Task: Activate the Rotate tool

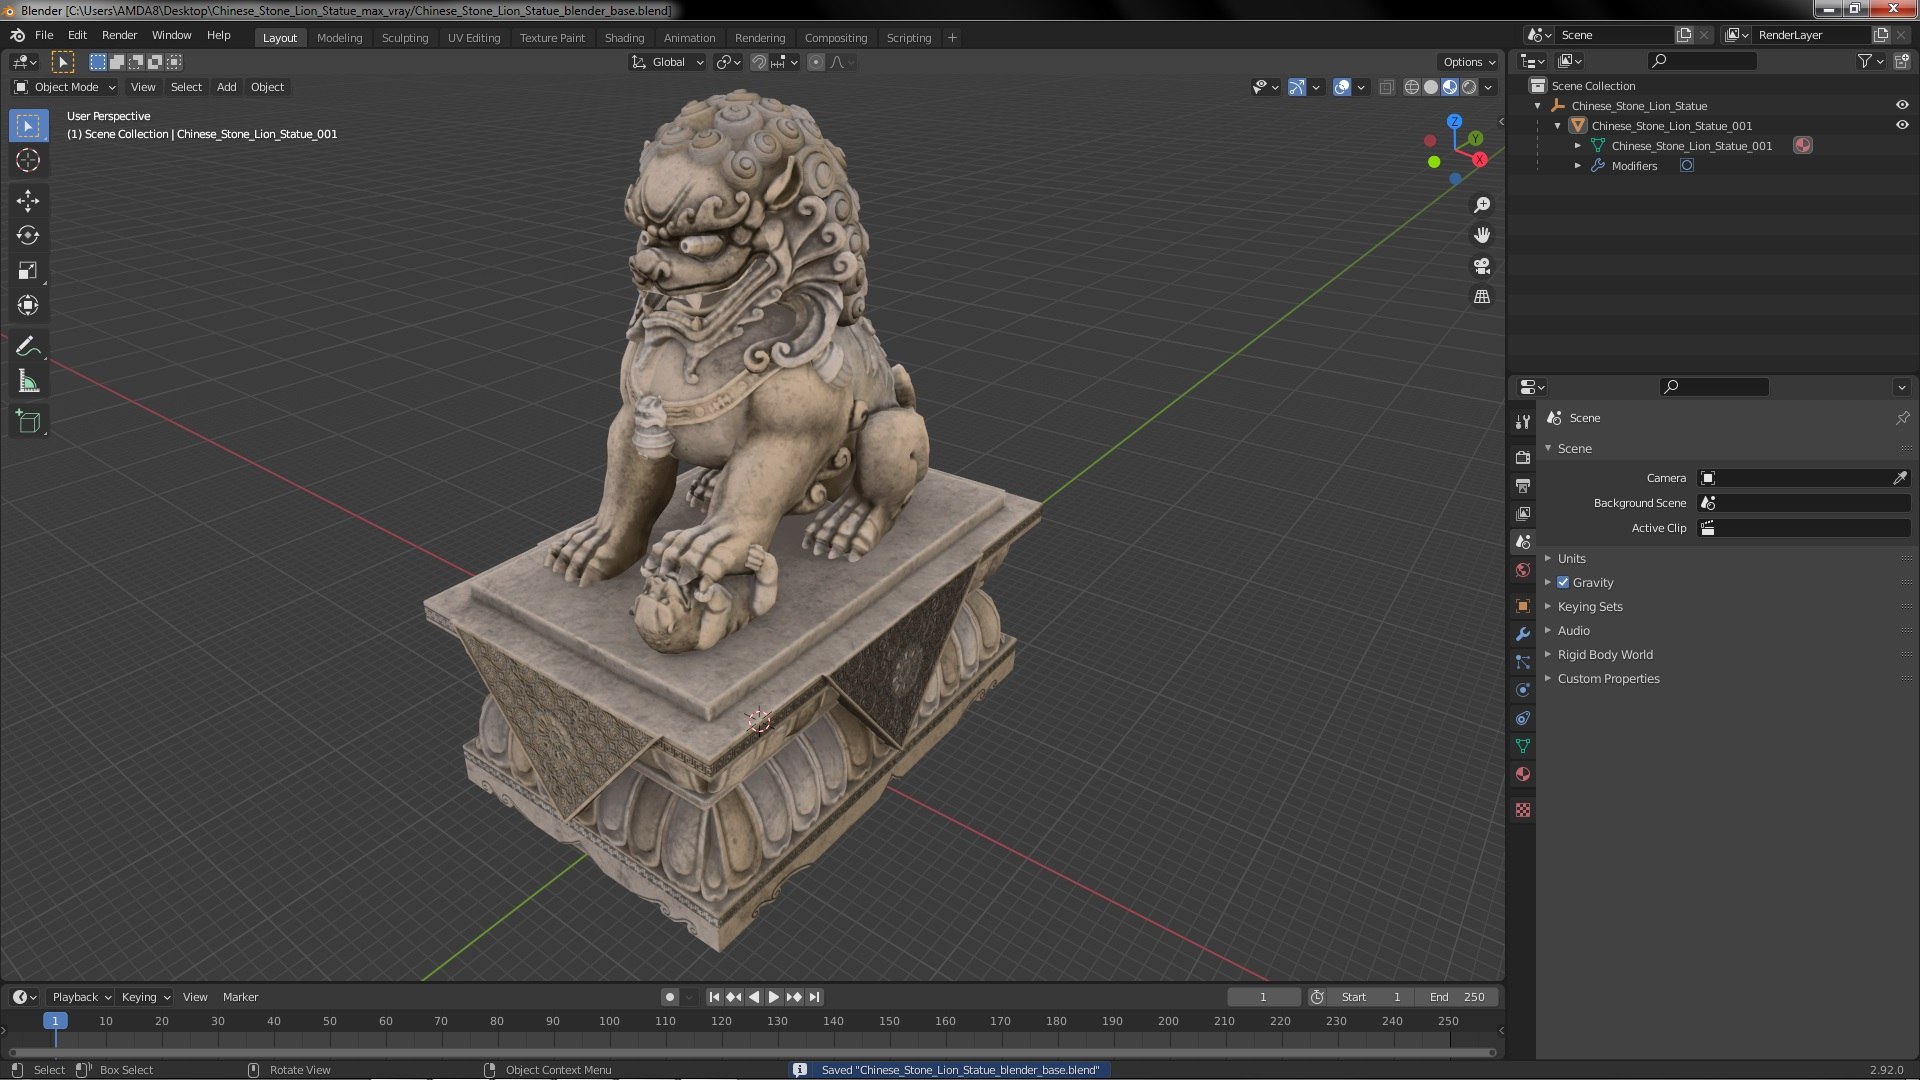Action: [x=28, y=236]
